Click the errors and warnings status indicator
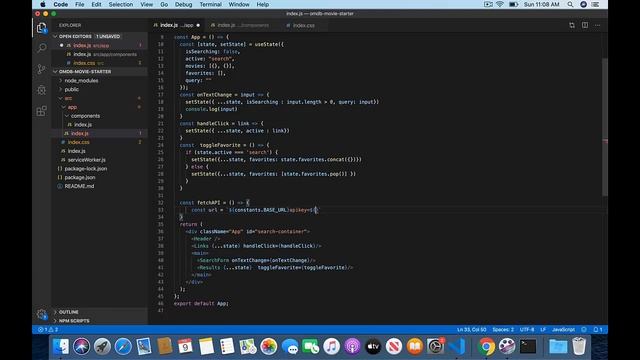This screenshot has height=360, width=640. point(48,329)
